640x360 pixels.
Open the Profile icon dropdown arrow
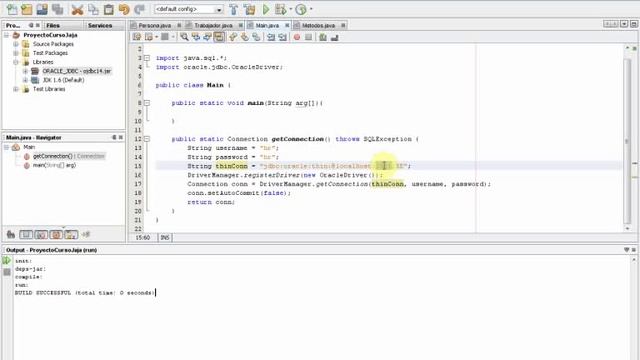[x=311, y=9]
